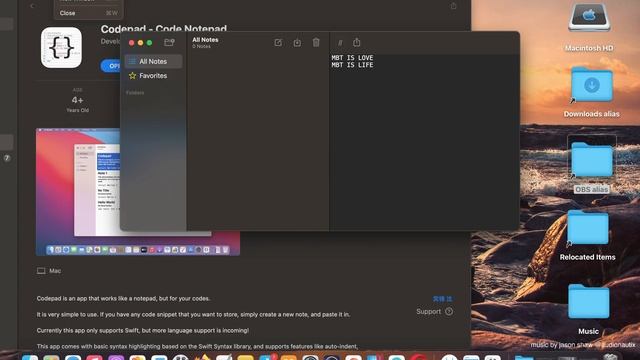Place cursor on 'MBT IS LOVE' line
The image size is (640, 360).
[x=352, y=58]
